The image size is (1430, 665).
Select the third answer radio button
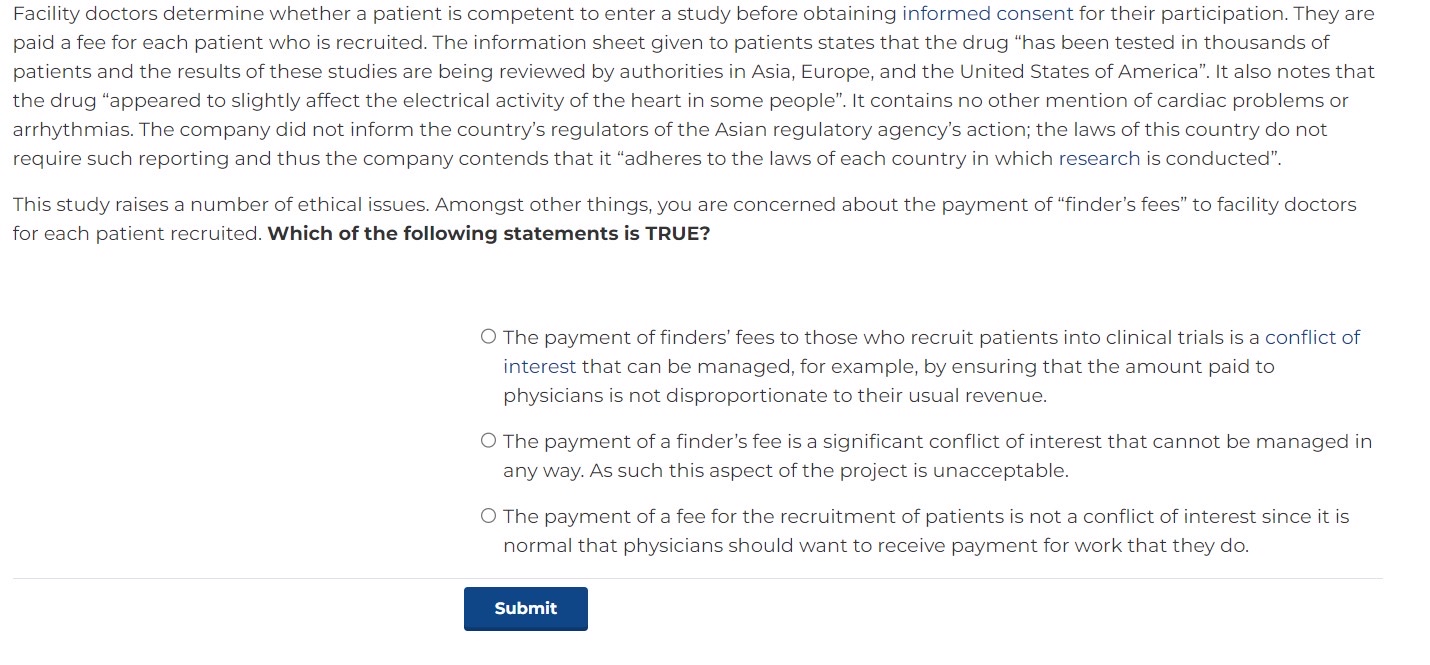pos(488,514)
